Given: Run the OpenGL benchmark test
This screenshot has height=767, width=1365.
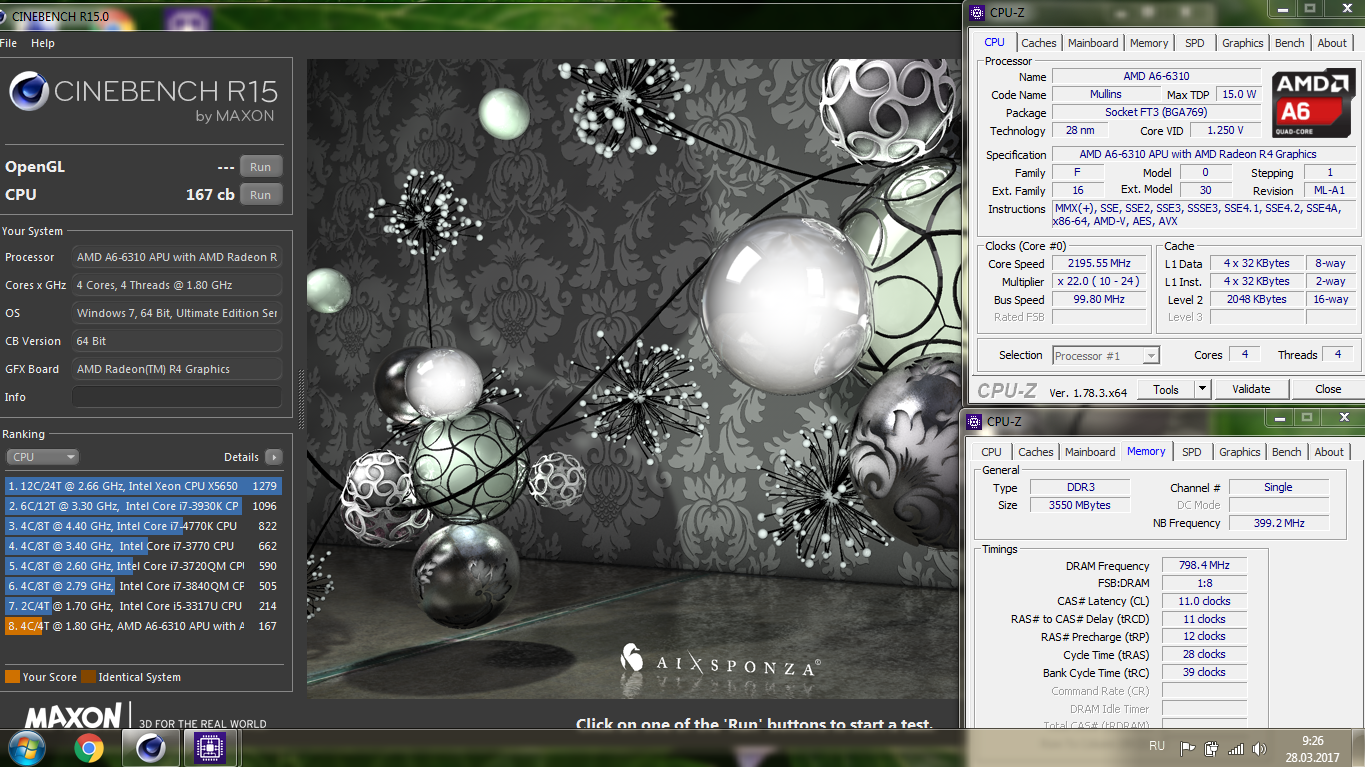Looking at the screenshot, I should (260, 167).
